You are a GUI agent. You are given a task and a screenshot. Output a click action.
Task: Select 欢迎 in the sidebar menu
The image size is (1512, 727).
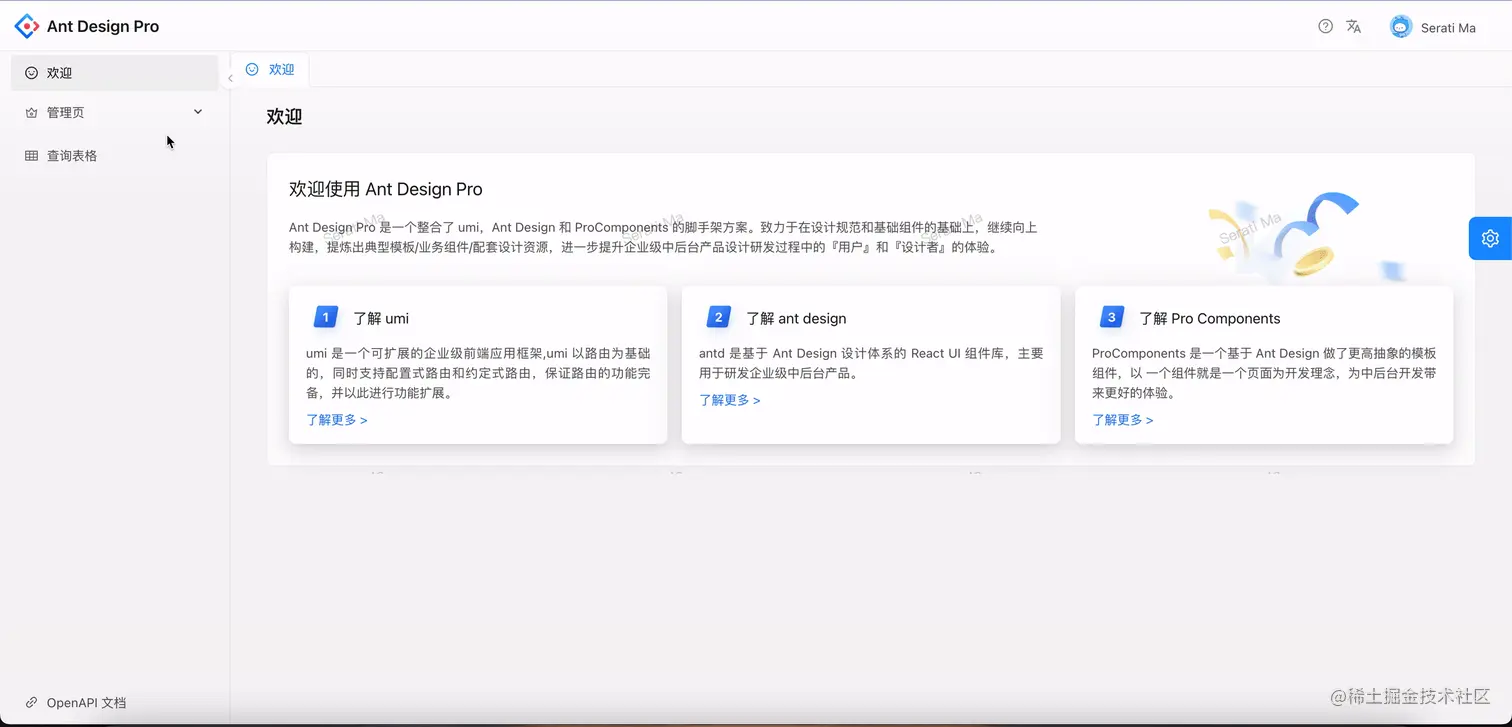pyautogui.click(x=115, y=73)
